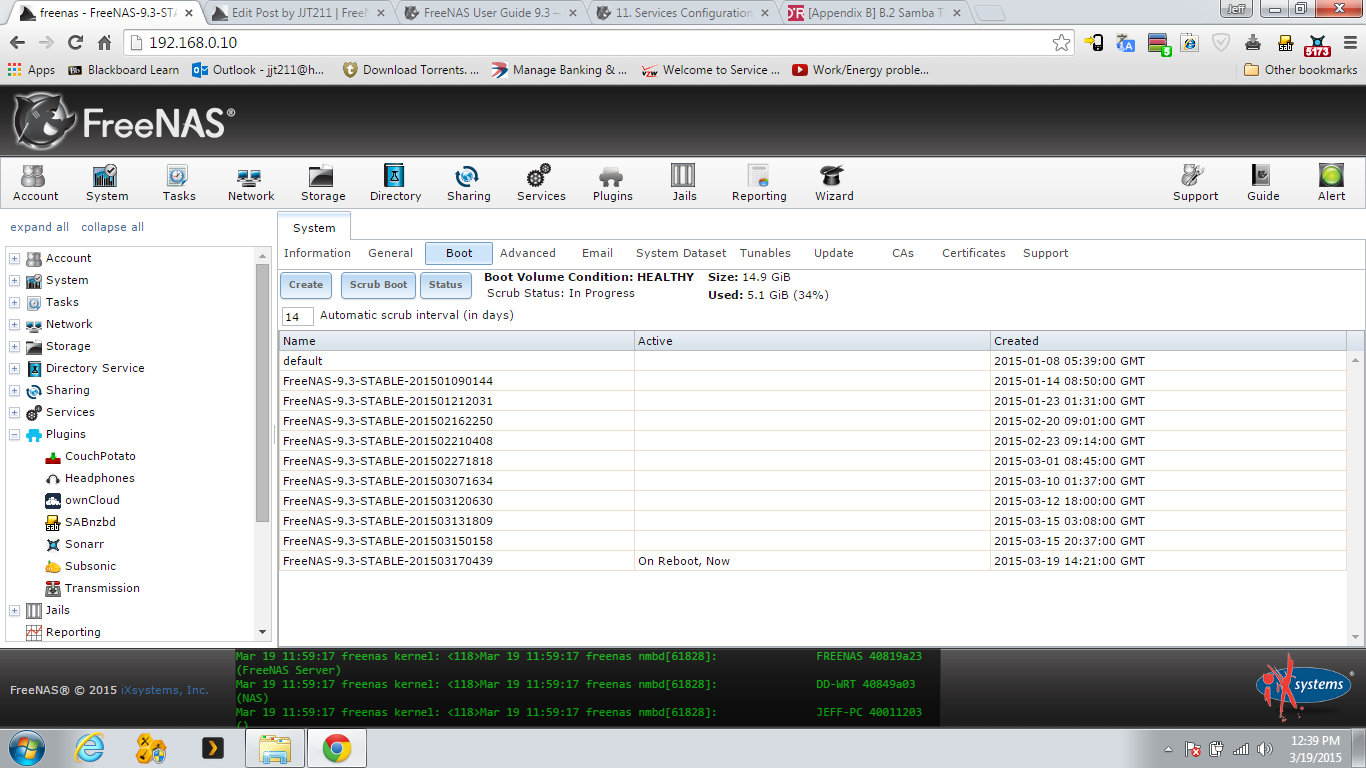Expand the Tasks tree node
The image size is (1366, 768).
coord(15,303)
